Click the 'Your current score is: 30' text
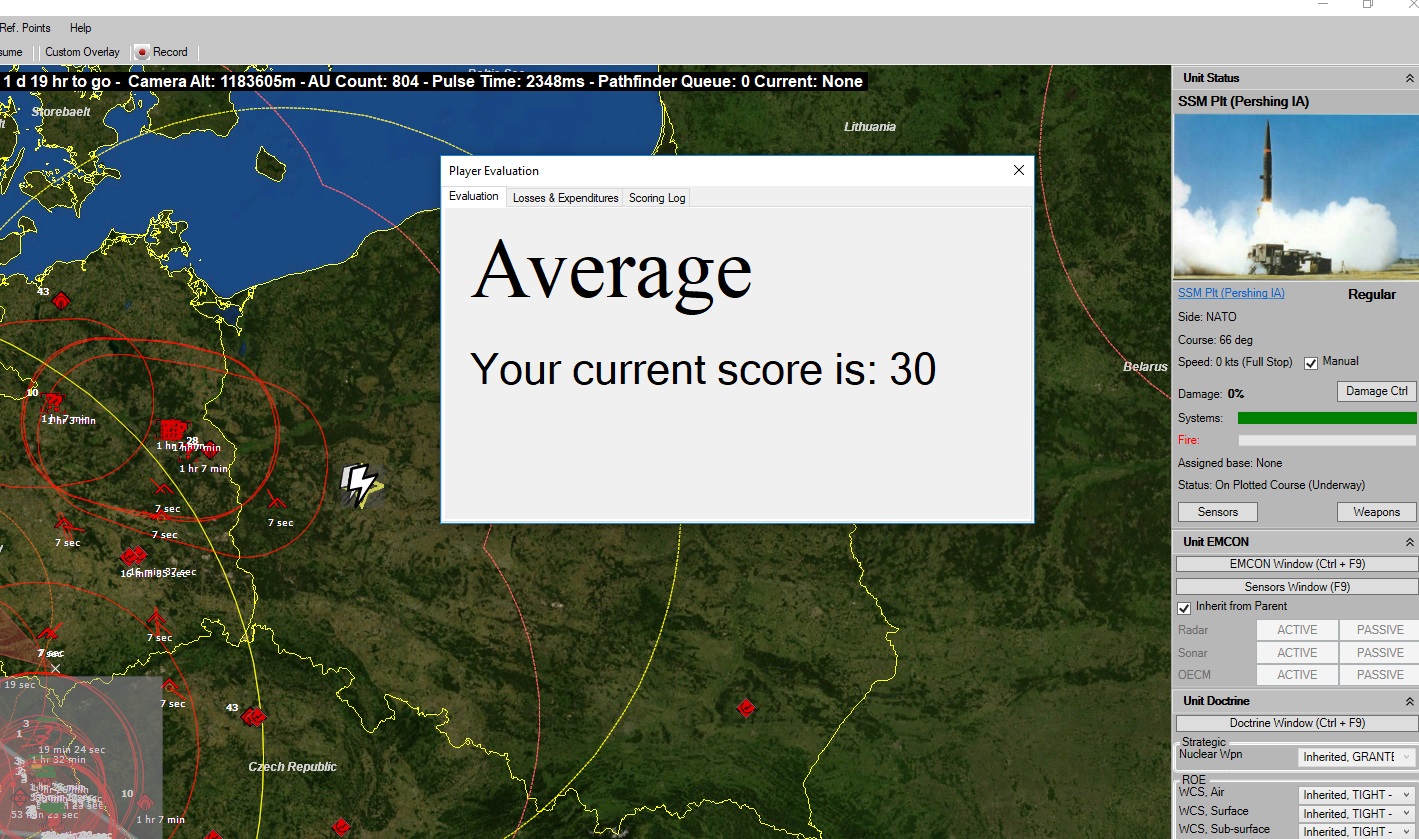1419x839 pixels. point(703,369)
